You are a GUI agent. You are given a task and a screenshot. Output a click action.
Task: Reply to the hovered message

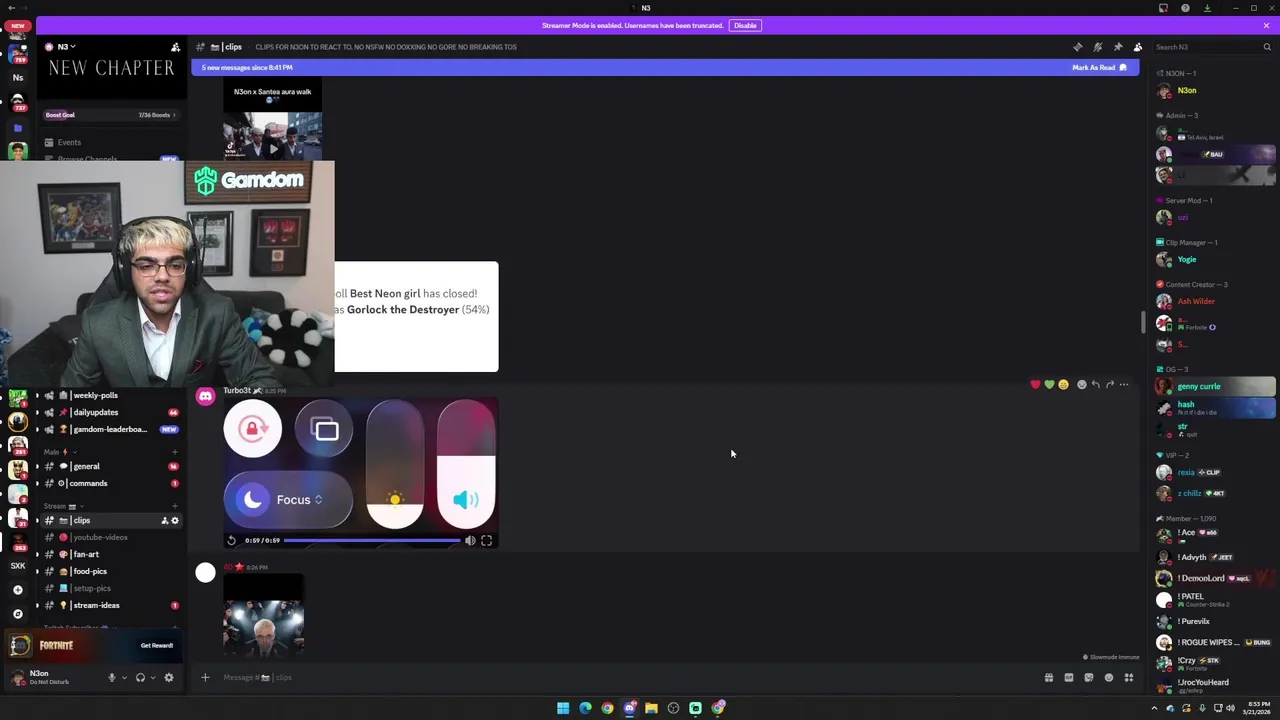tap(1095, 384)
